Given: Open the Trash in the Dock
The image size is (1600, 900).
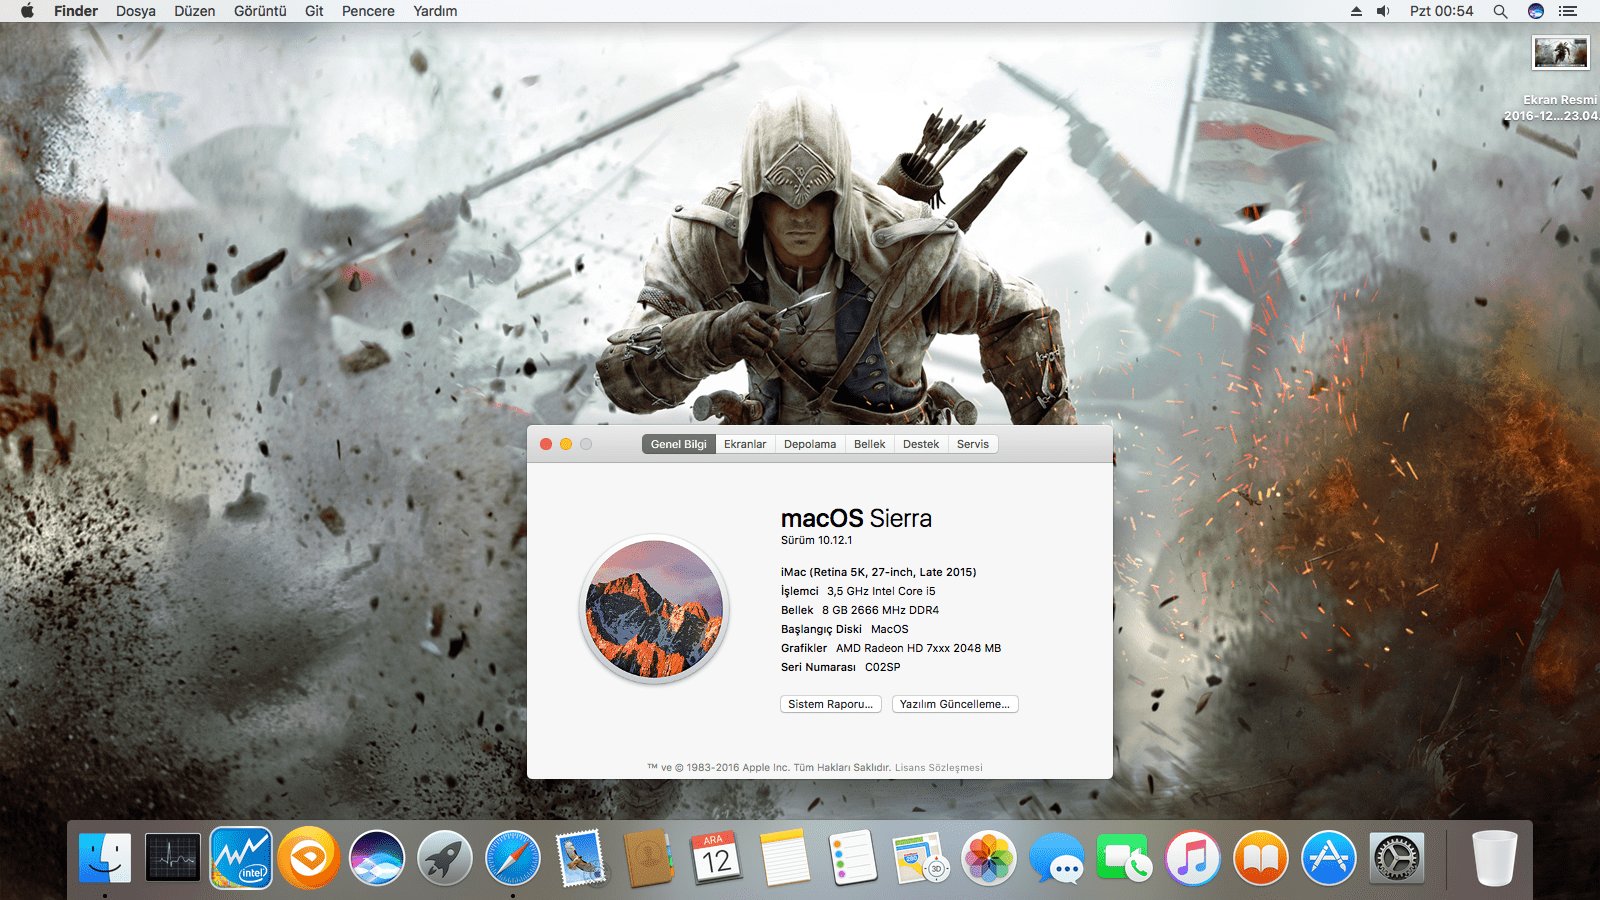Looking at the screenshot, I should [x=1495, y=858].
